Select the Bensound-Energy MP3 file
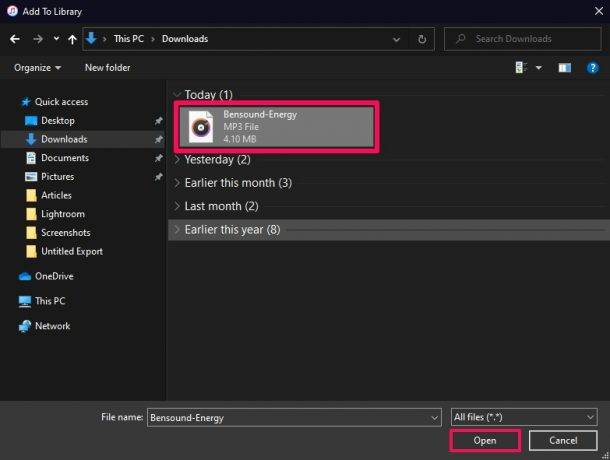 pos(277,127)
